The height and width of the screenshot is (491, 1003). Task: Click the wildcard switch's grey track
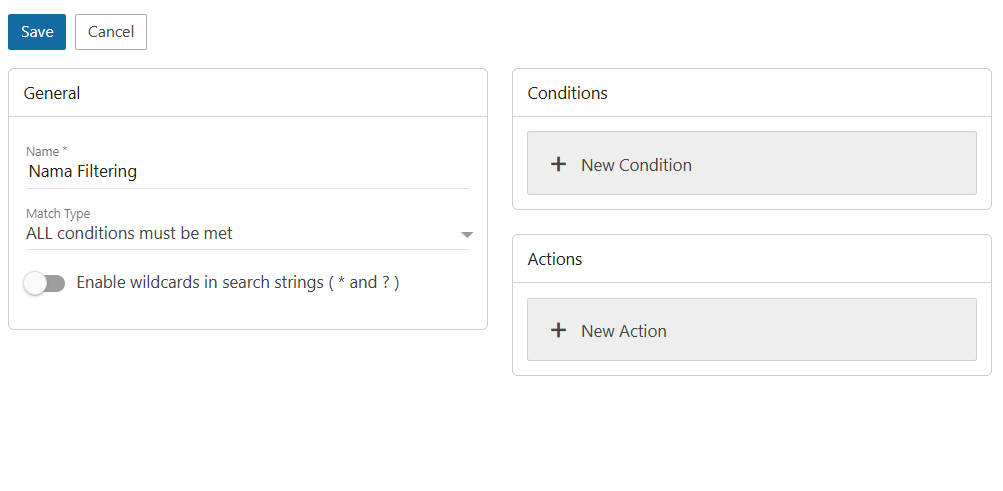coord(55,284)
